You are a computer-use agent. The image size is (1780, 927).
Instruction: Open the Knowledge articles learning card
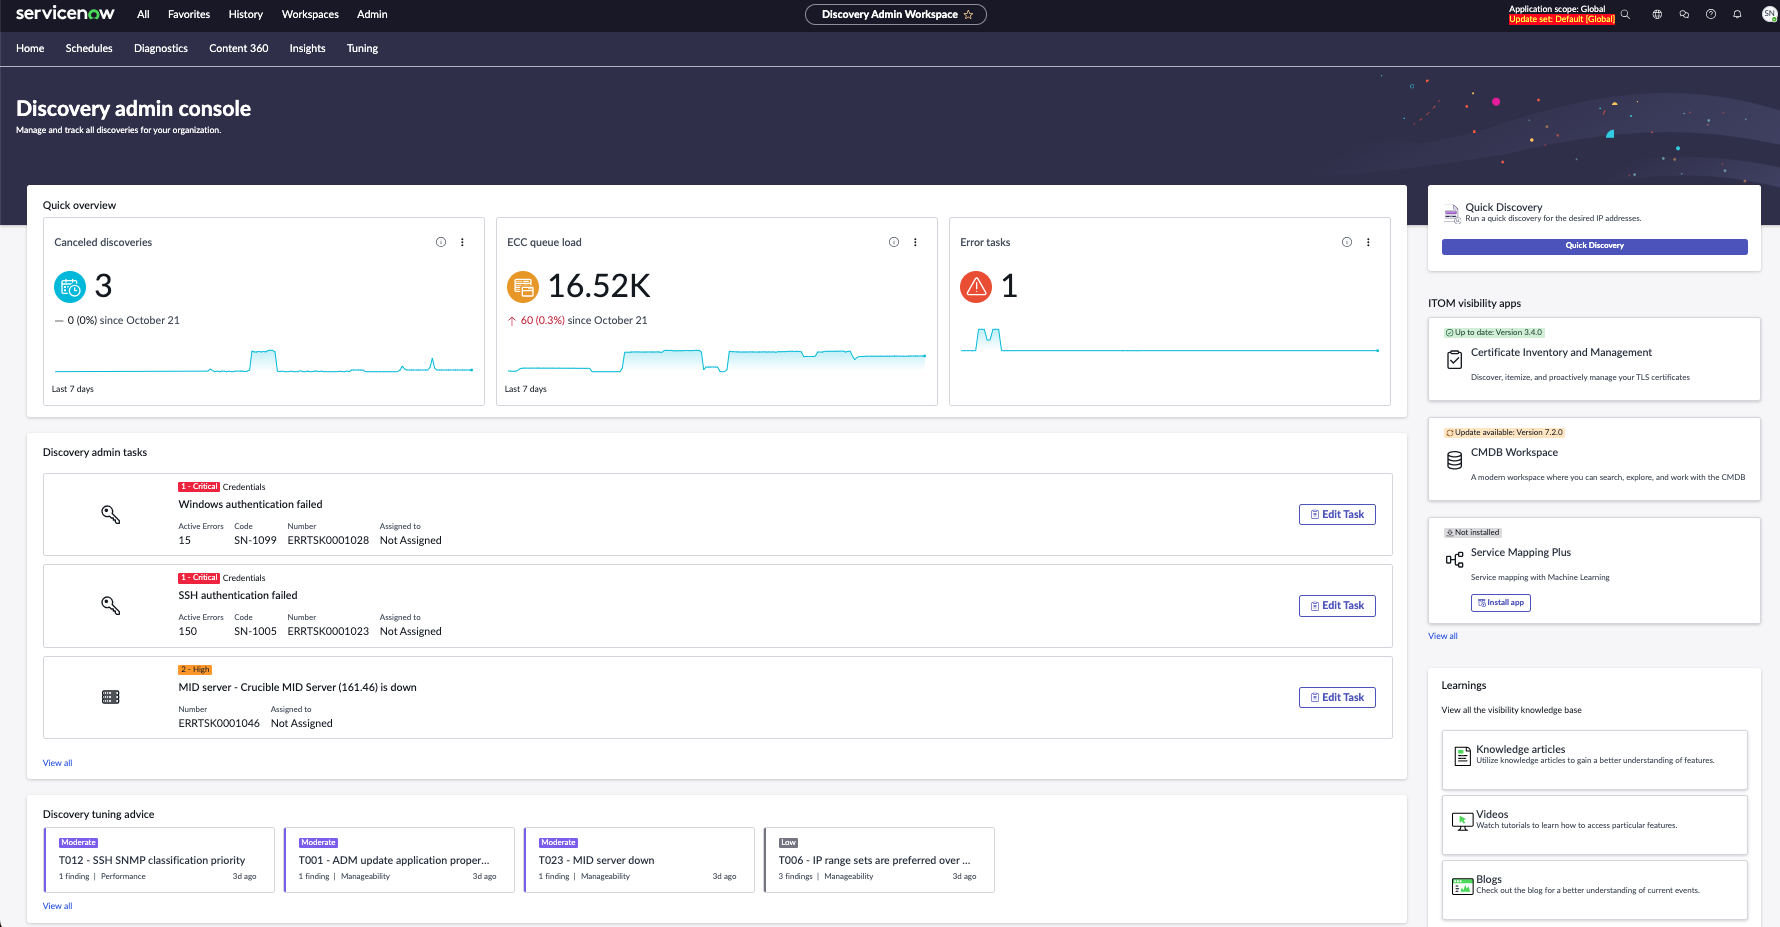pos(1594,760)
